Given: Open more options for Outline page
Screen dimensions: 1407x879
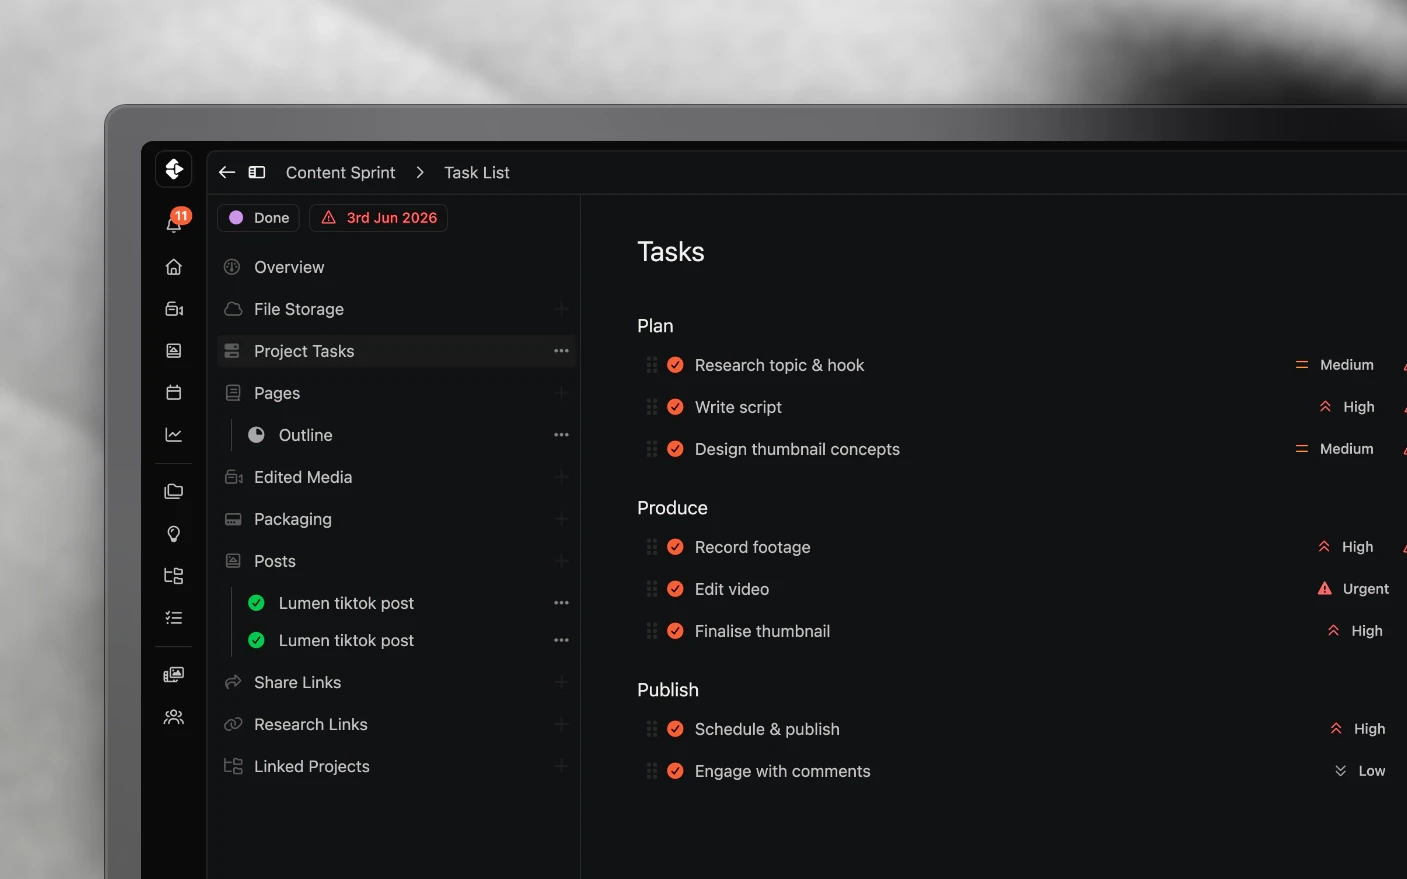Looking at the screenshot, I should coord(561,435).
